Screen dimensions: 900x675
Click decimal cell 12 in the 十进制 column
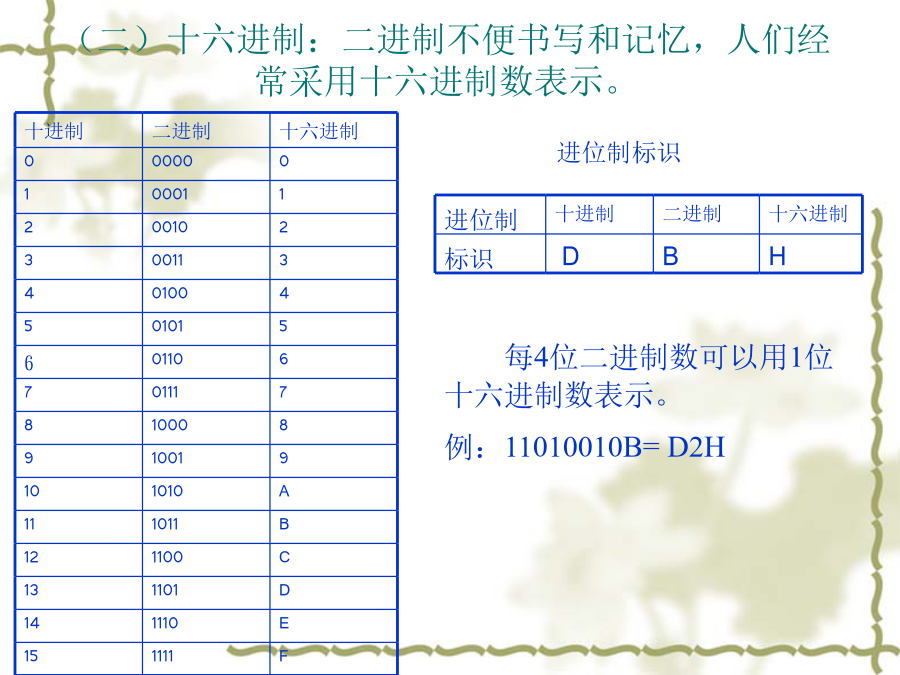(79, 560)
